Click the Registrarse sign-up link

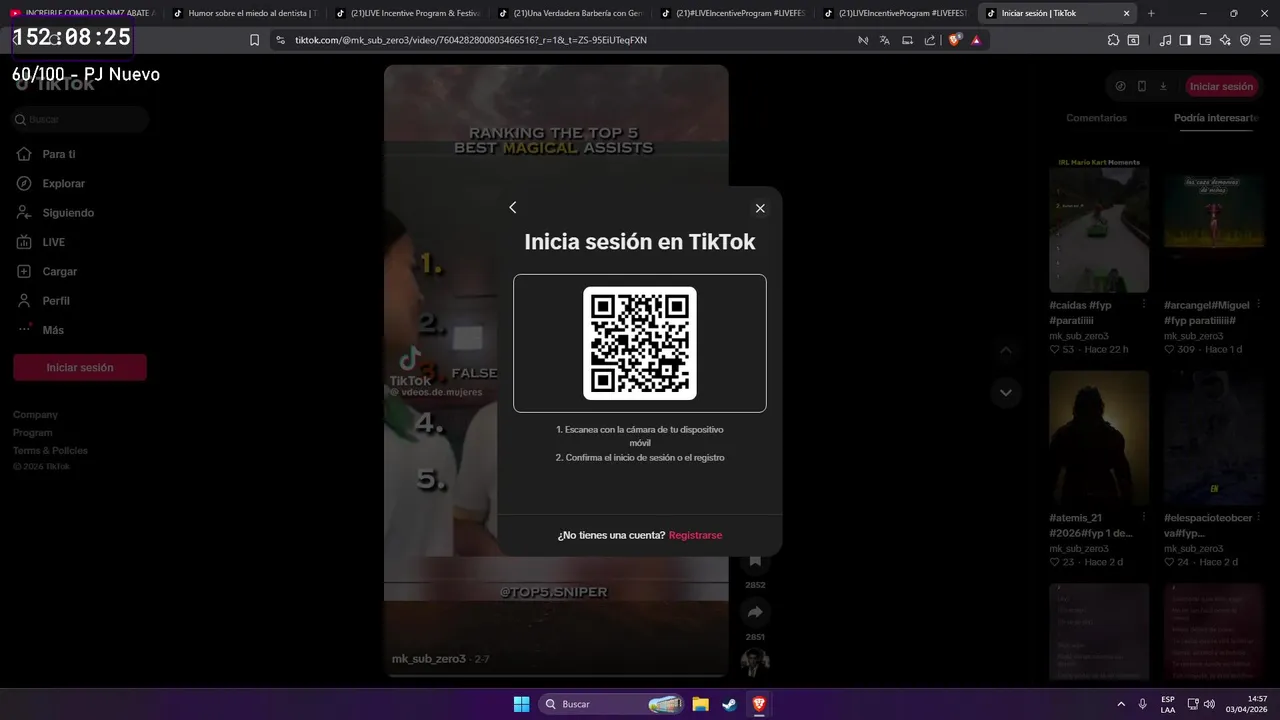point(695,535)
